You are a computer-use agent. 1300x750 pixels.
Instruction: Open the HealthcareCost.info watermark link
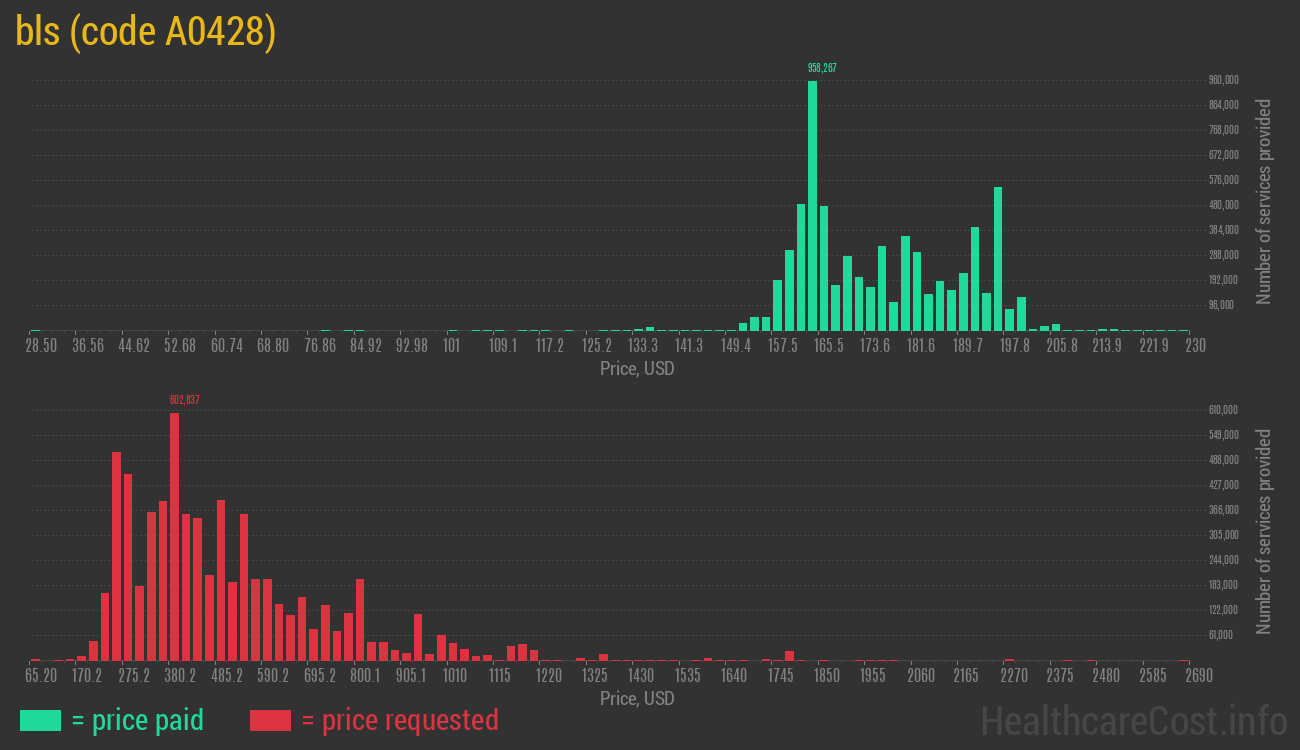tap(1133, 720)
